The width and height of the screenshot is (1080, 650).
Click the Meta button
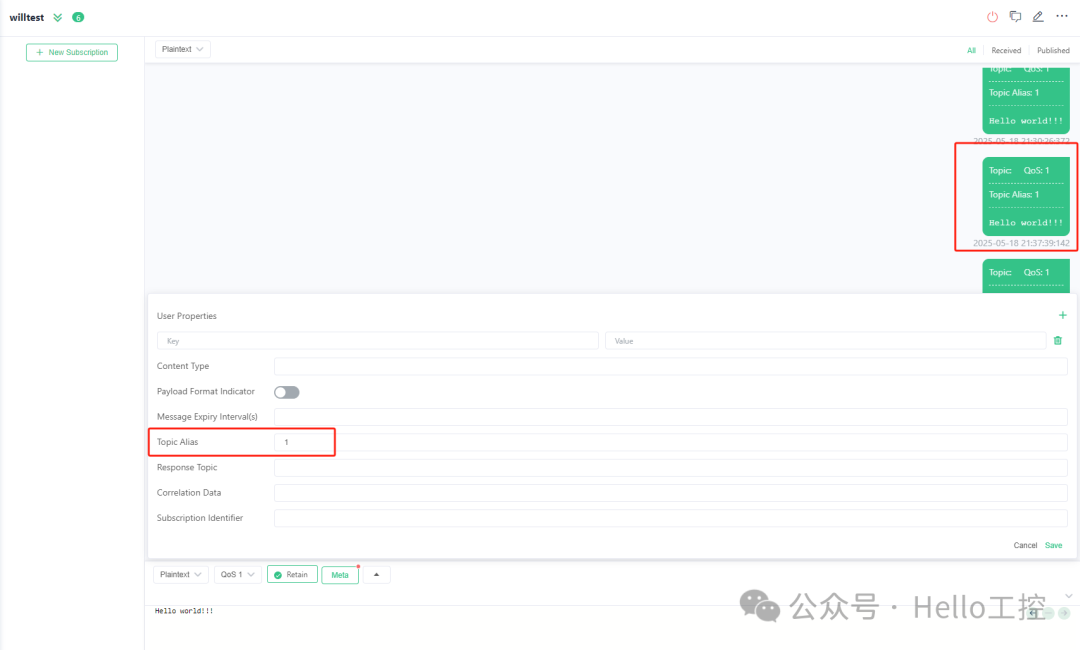(x=340, y=574)
